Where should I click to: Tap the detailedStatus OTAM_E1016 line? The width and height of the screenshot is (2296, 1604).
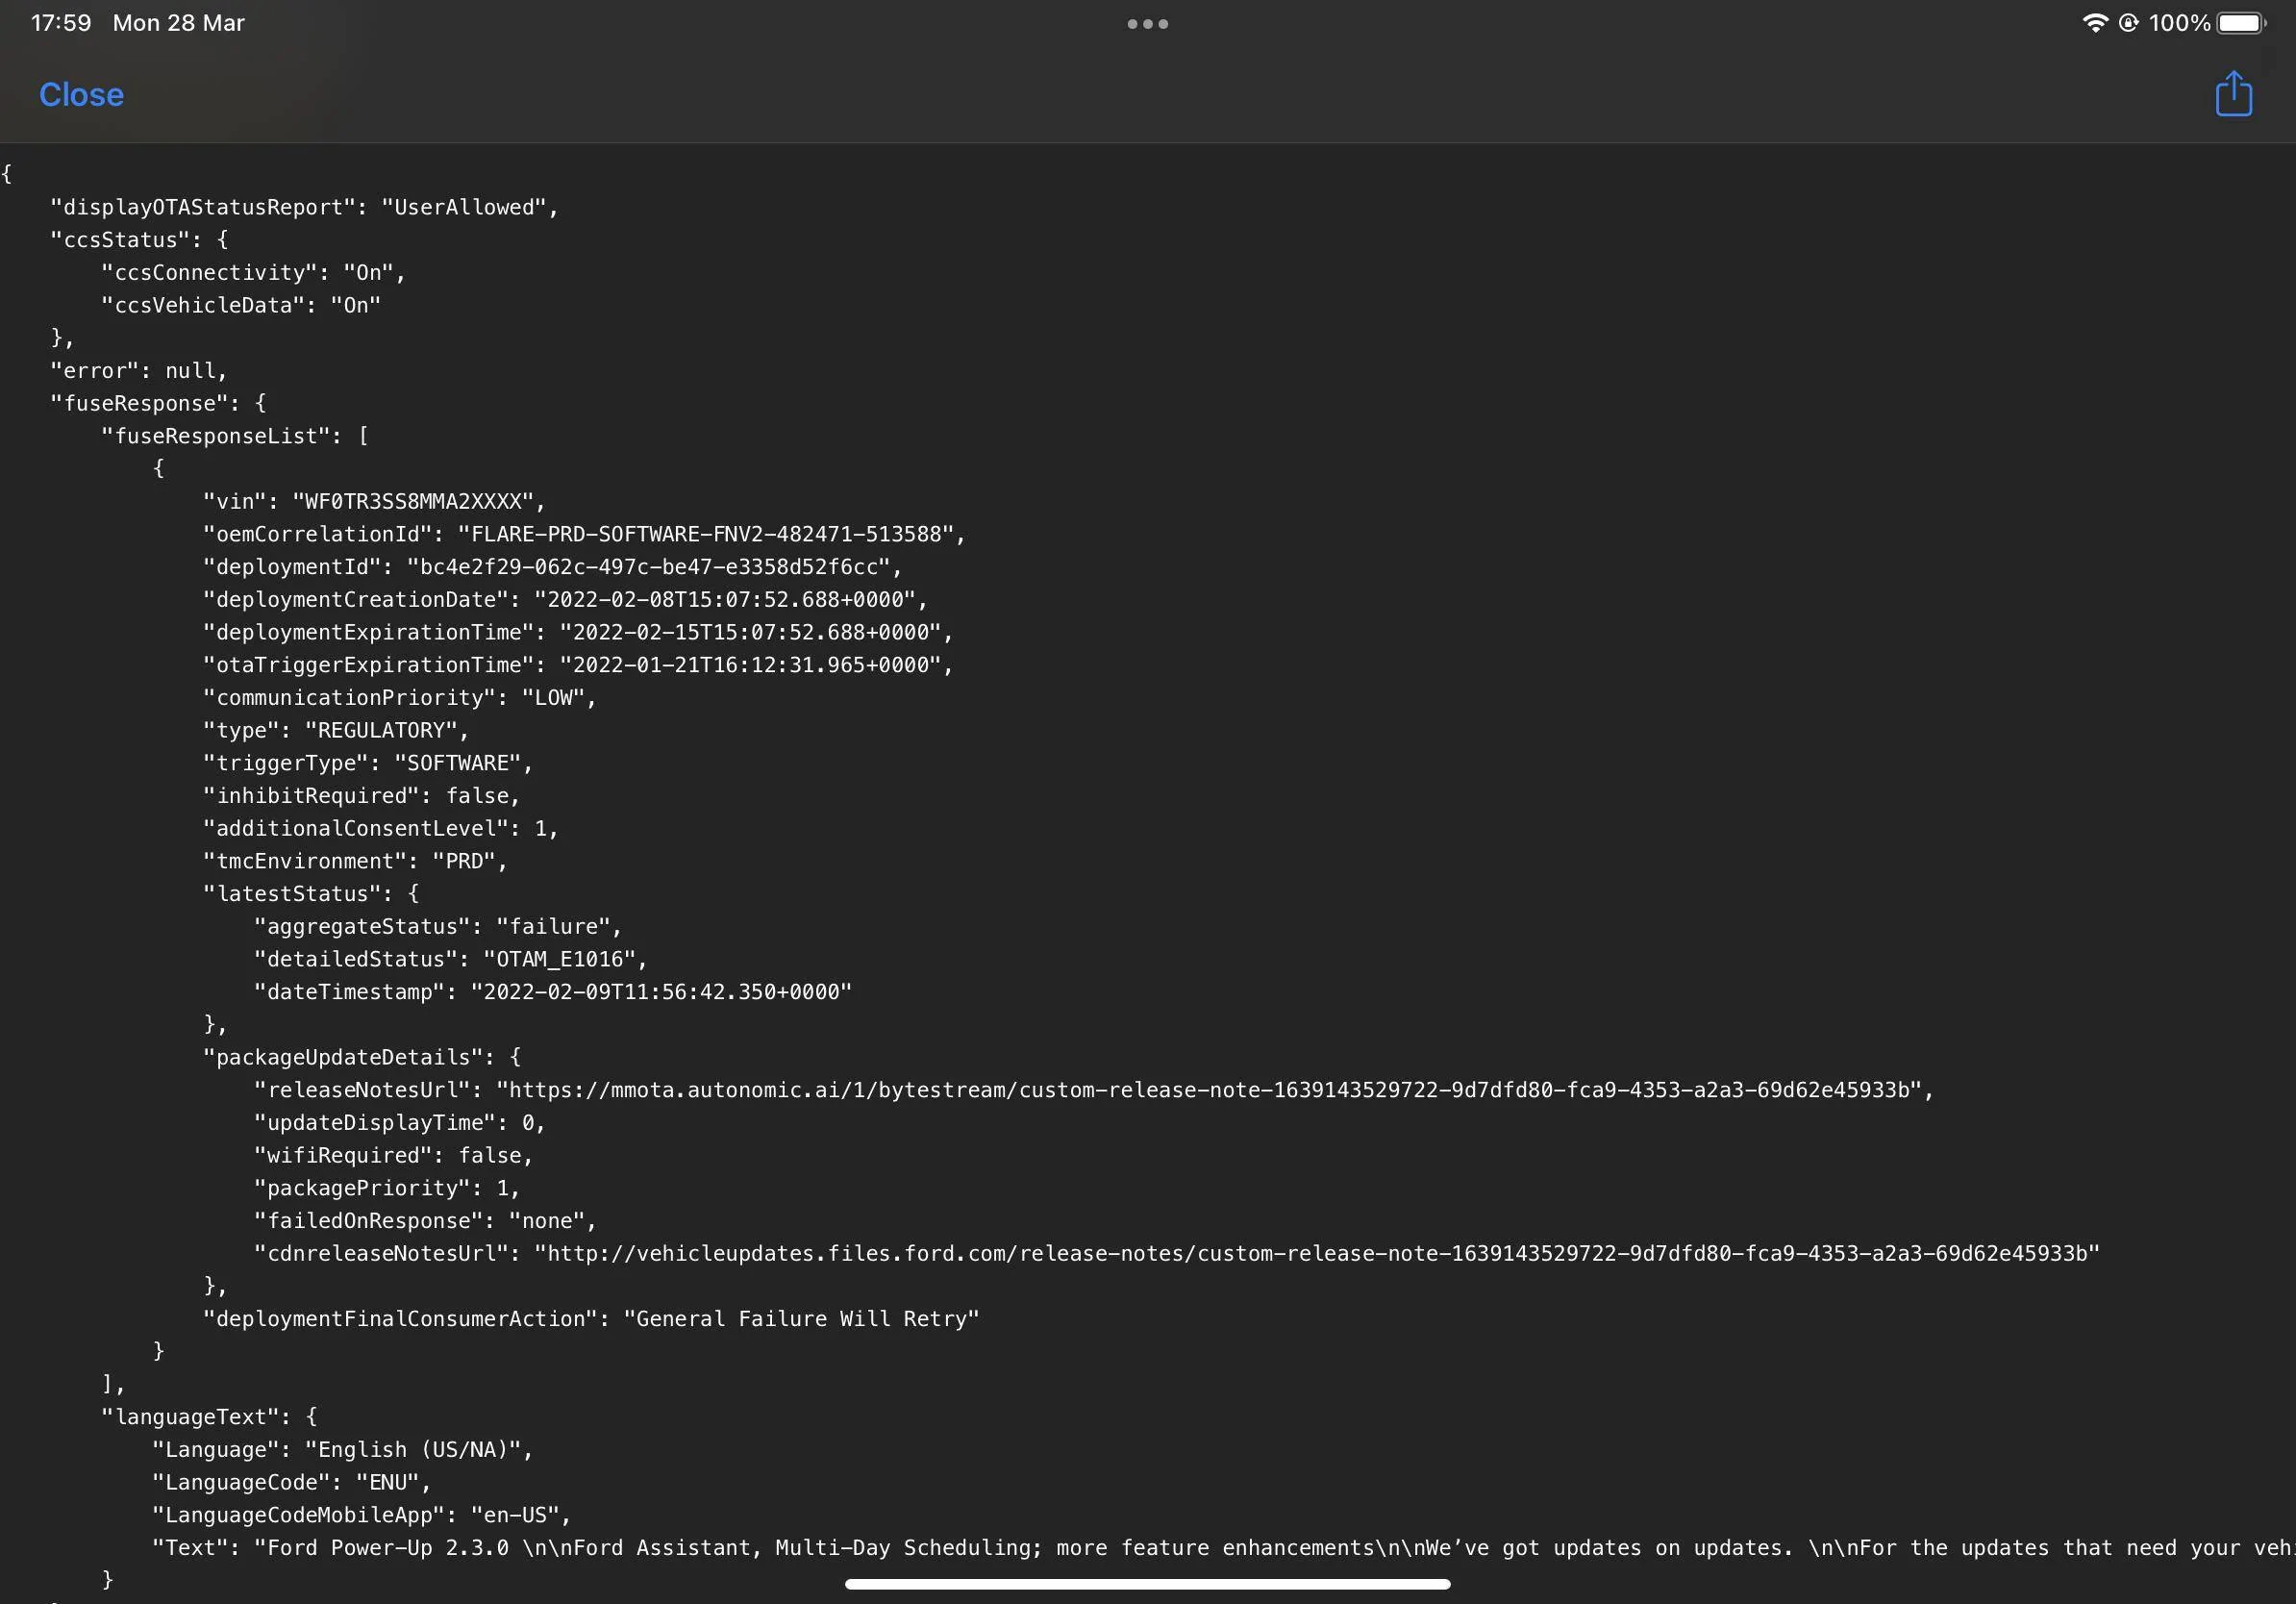coord(451,959)
